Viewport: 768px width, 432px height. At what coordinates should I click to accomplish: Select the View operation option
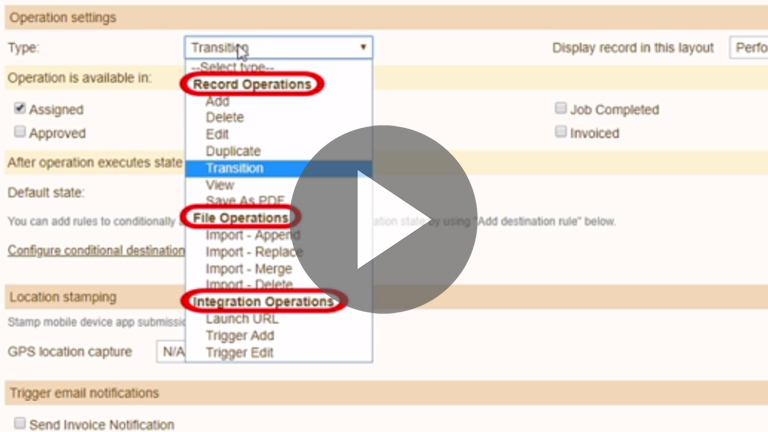click(219, 185)
